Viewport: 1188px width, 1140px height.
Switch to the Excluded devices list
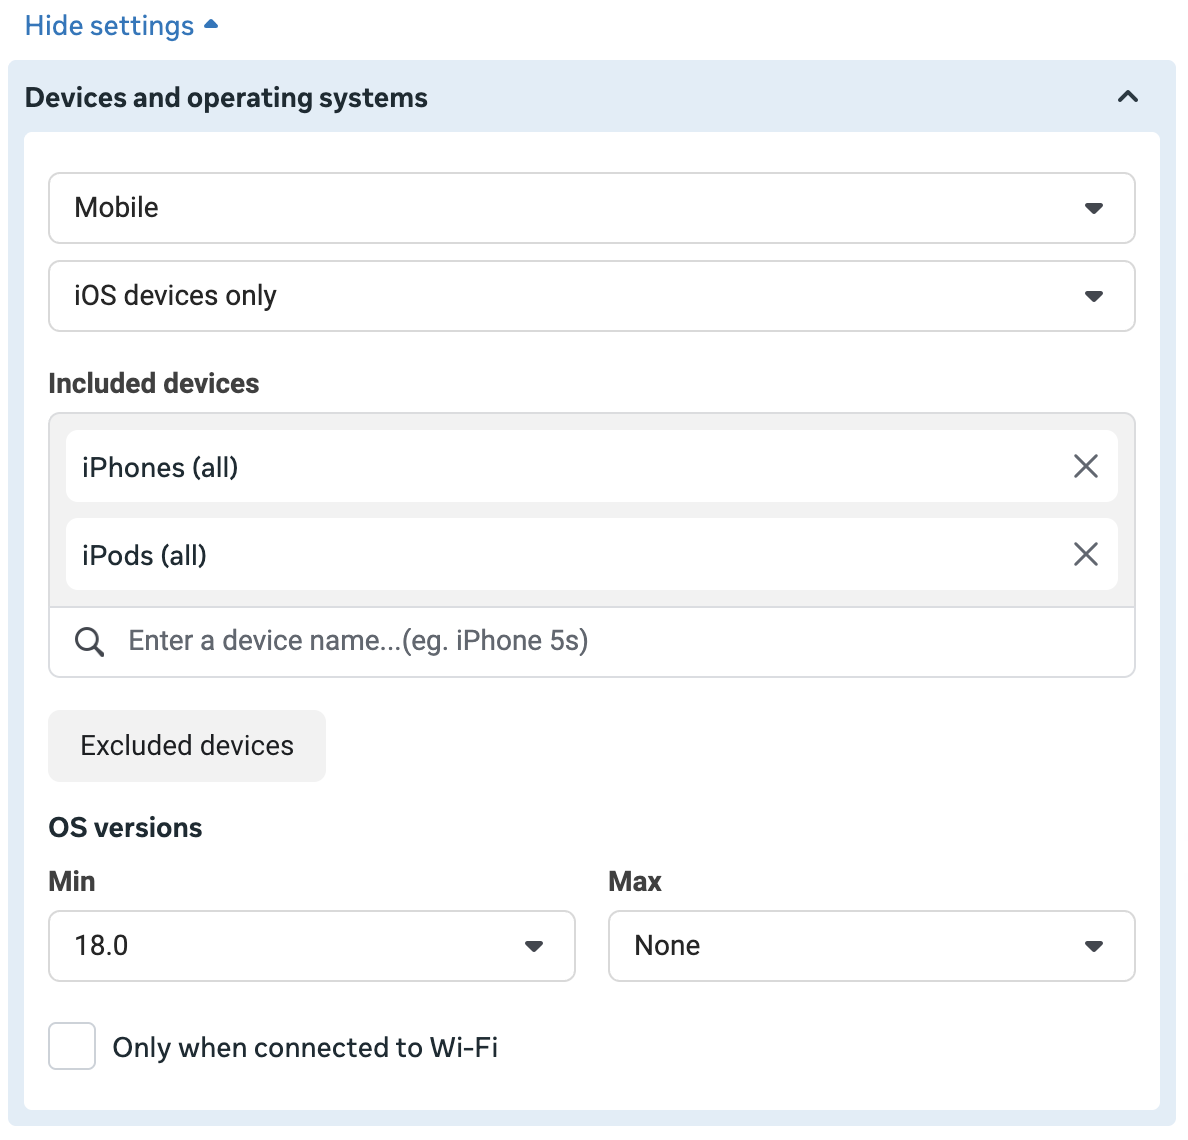tap(186, 745)
